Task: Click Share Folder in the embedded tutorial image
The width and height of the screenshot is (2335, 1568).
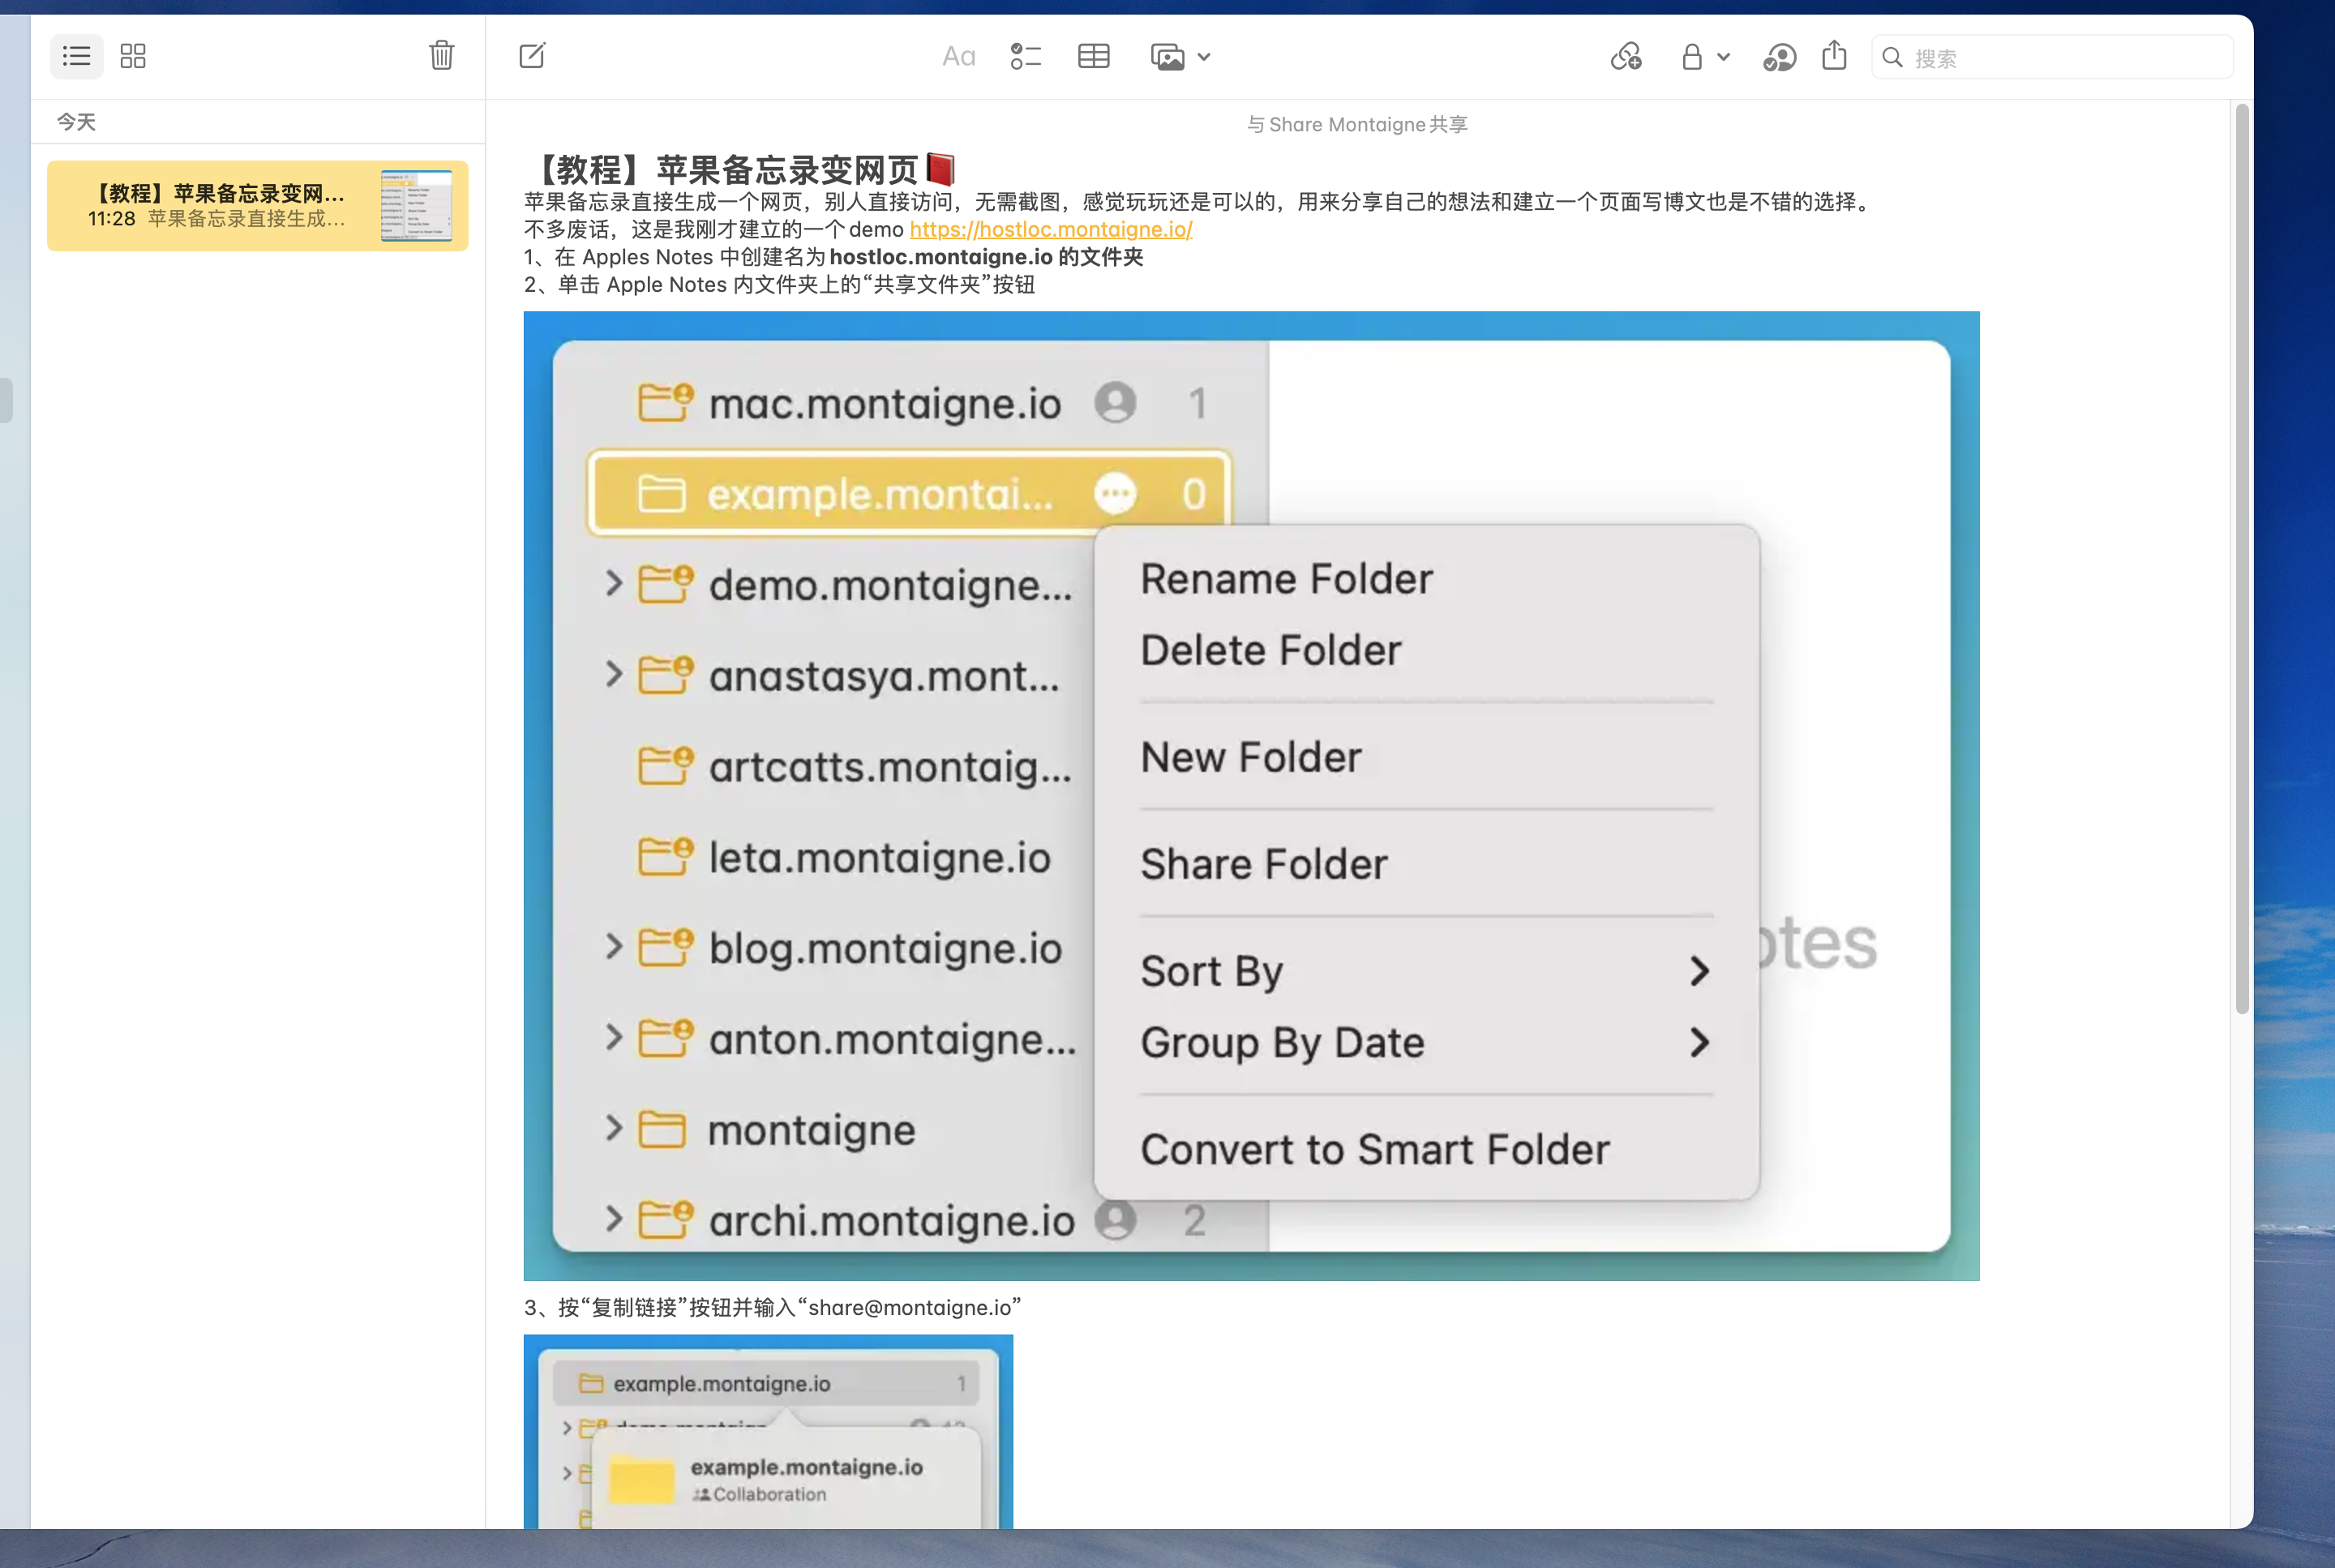Action: pos(1264,864)
